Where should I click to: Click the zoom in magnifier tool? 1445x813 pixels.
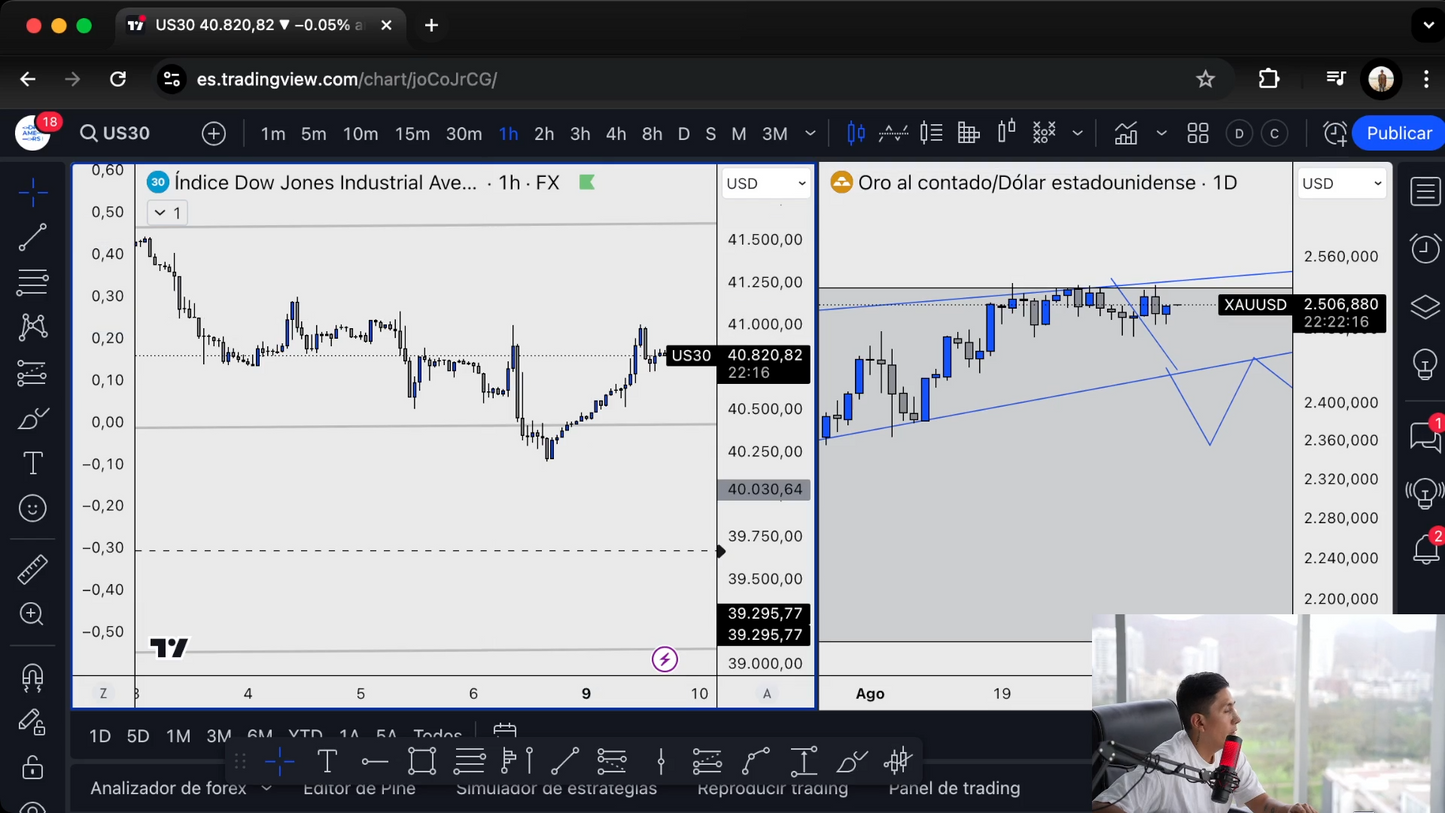coord(32,614)
